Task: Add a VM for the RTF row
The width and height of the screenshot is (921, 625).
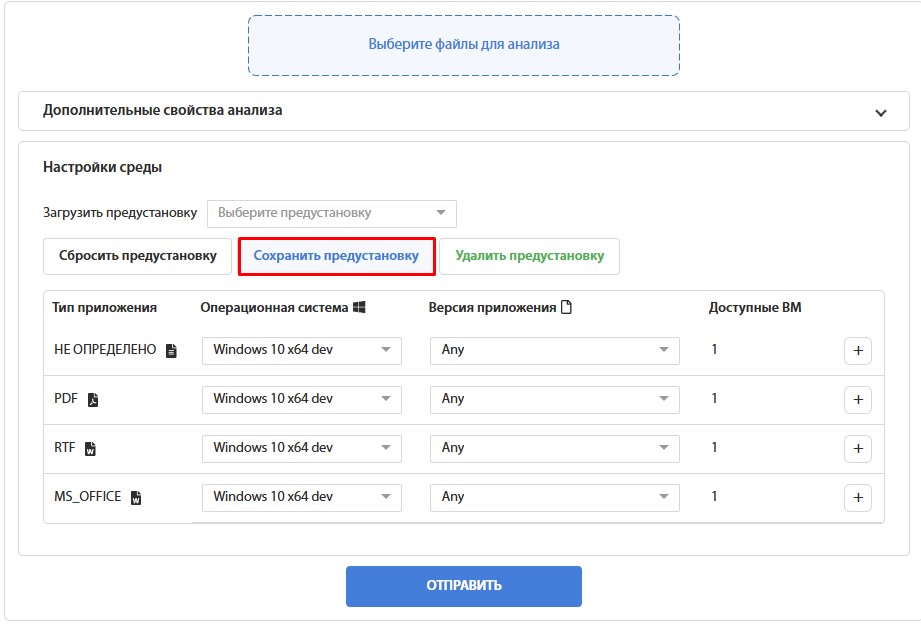Action: click(857, 448)
